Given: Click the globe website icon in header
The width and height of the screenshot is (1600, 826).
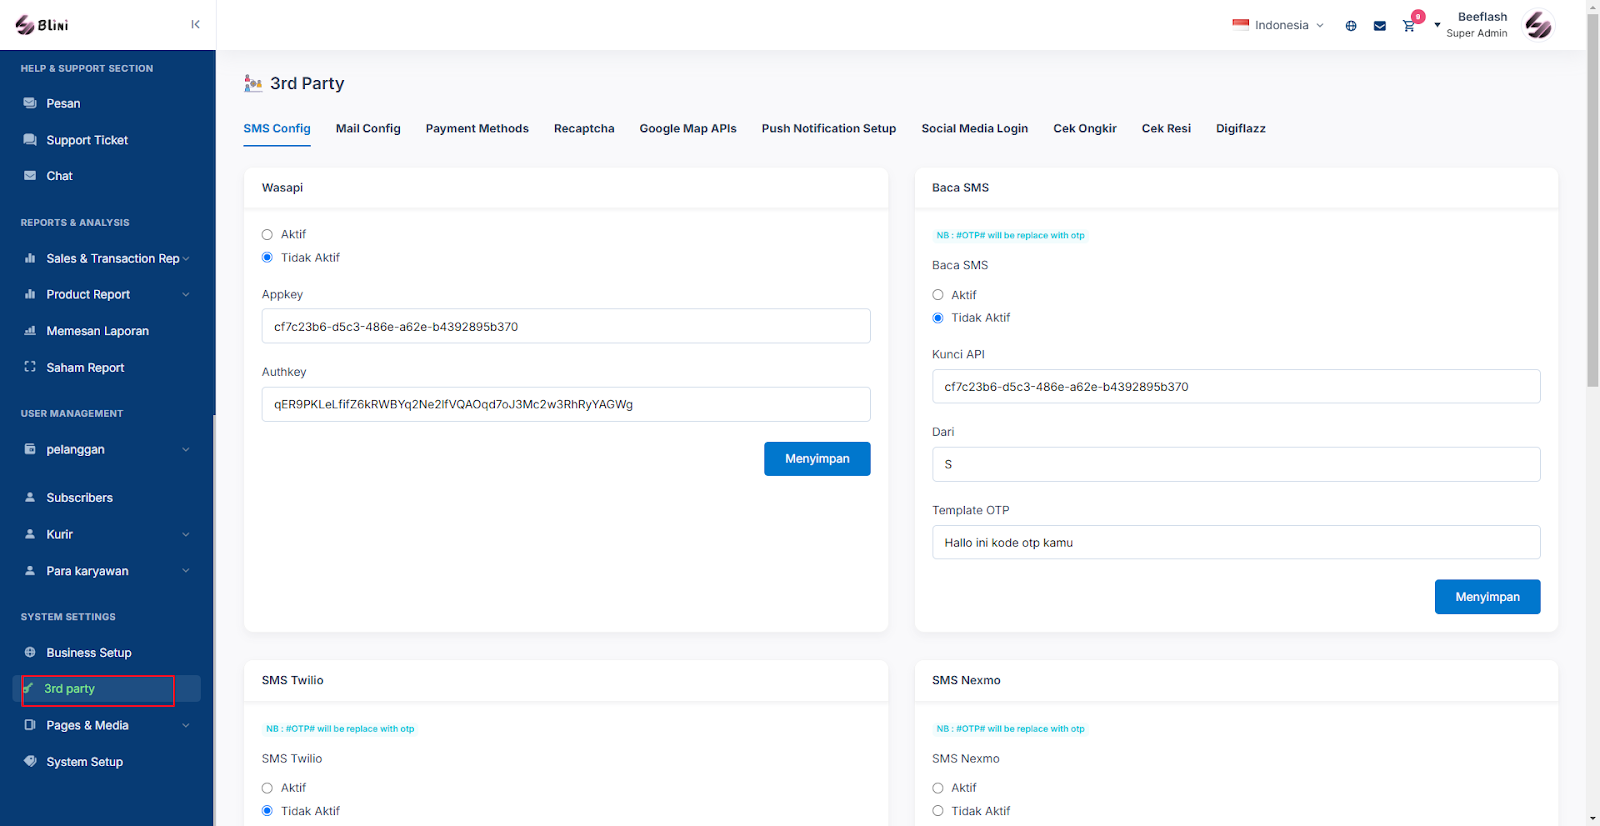Looking at the screenshot, I should (x=1351, y=26).
